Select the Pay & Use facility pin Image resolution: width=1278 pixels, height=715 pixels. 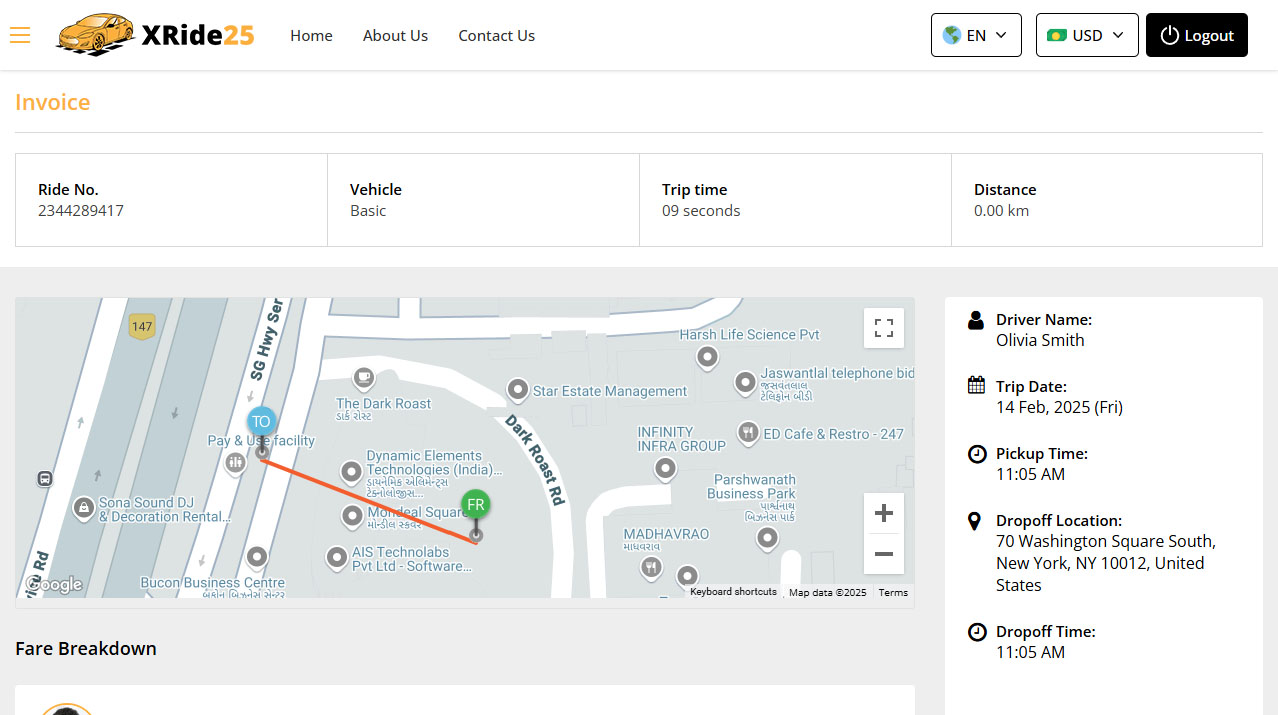(235, 462)
